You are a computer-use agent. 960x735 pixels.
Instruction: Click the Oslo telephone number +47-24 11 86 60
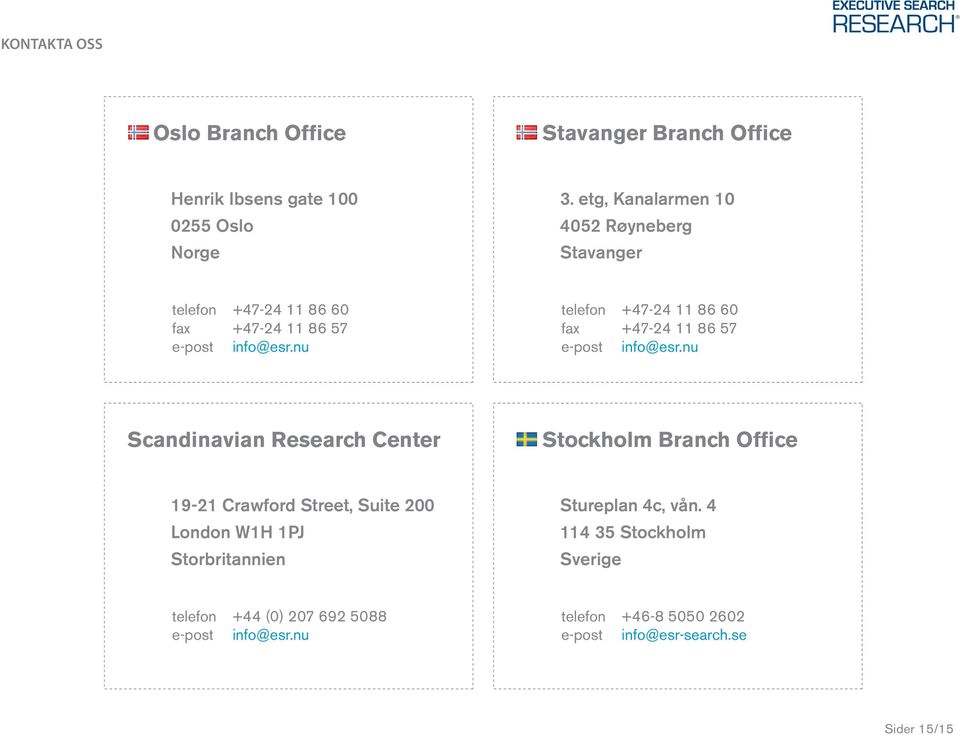290,309
